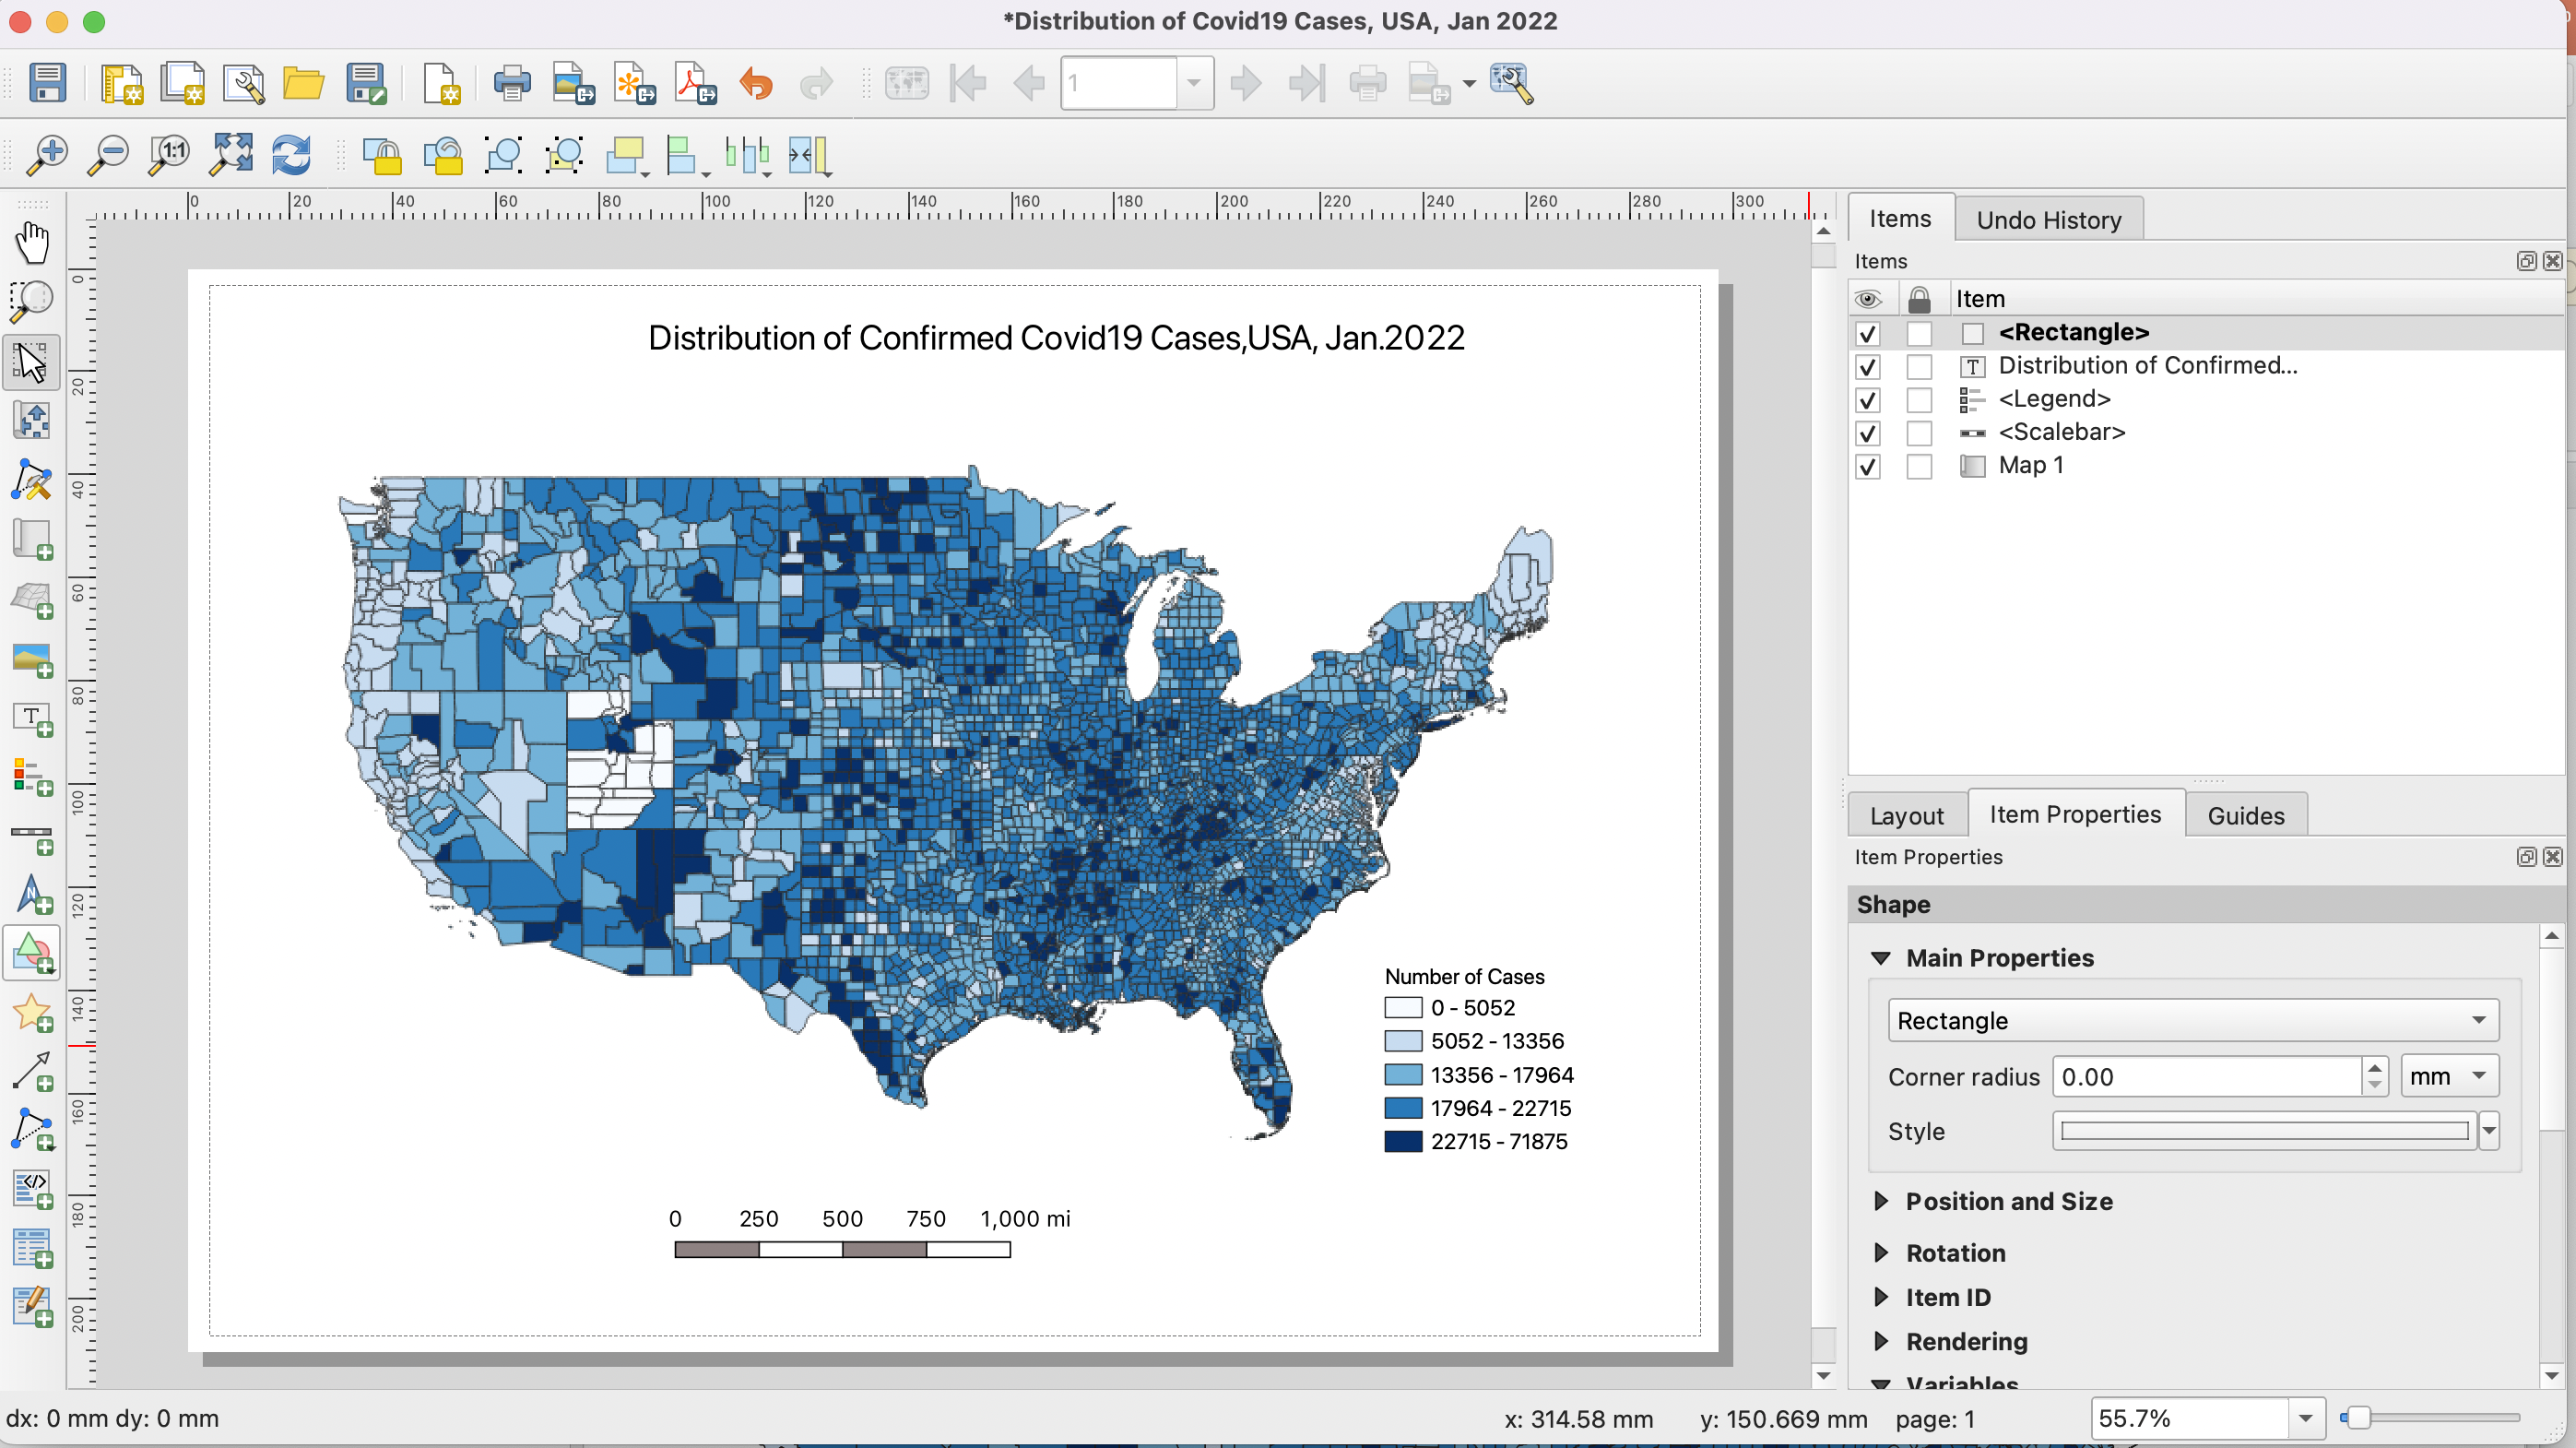Export layout as SVG
This screenshot has width=2576, height=1448.
coord(634,83)
